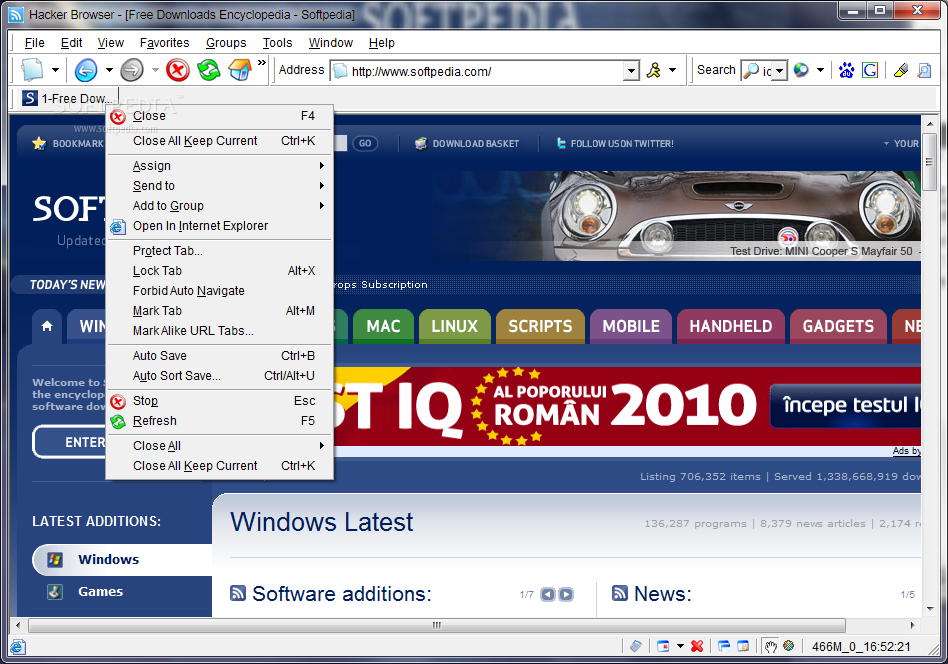Click the Baidu paw search icon
The width and height of the screenshot is (948, 664).
(846, 70)
